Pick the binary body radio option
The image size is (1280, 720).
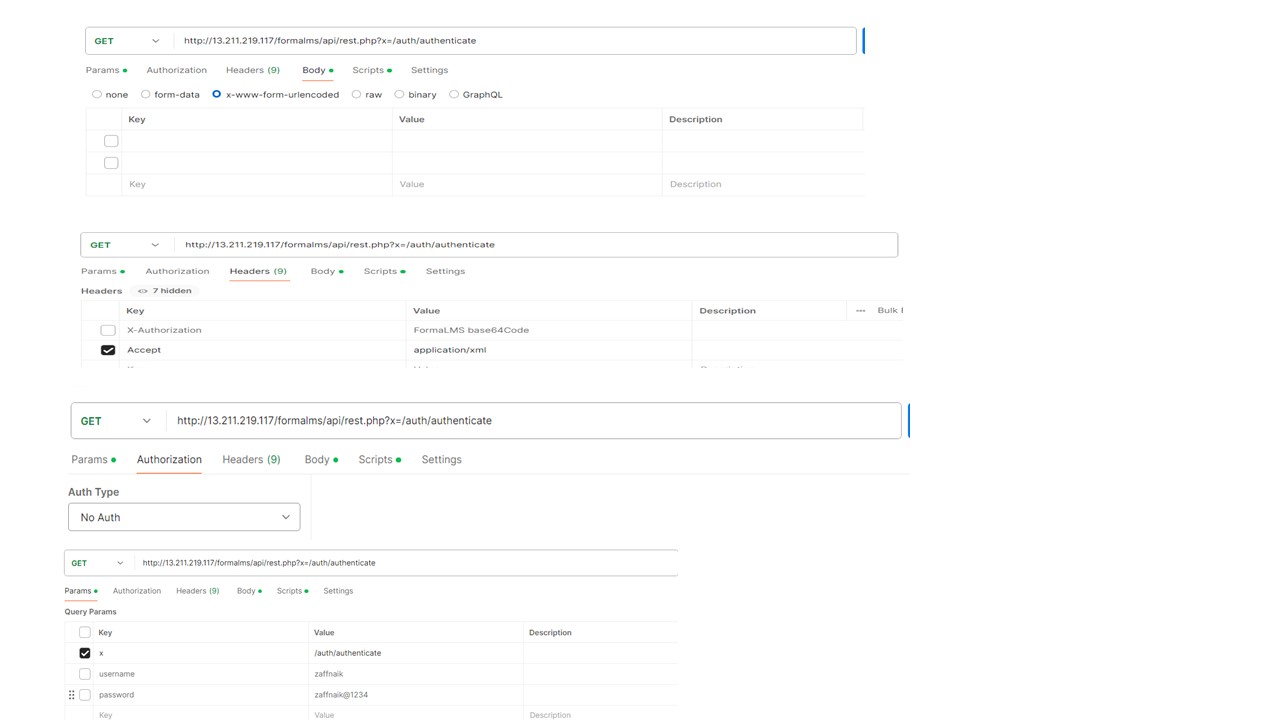tap(399, 95)
